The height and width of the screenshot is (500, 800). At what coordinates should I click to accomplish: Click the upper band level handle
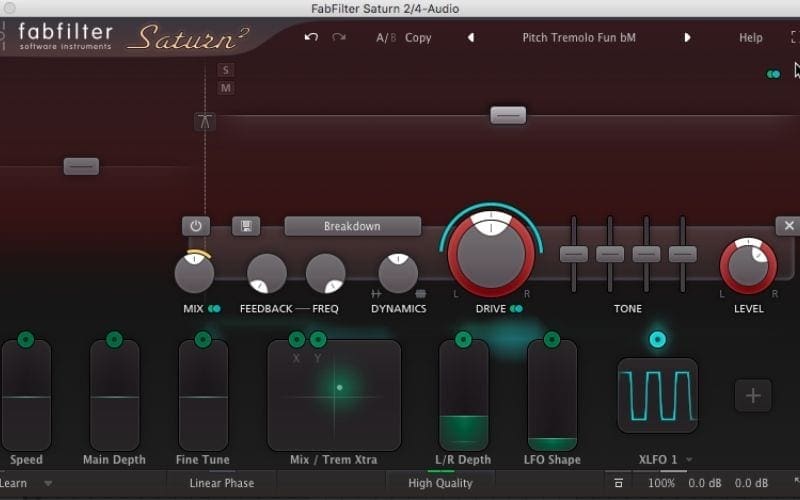pyautogui.click(x=508, y=115)
